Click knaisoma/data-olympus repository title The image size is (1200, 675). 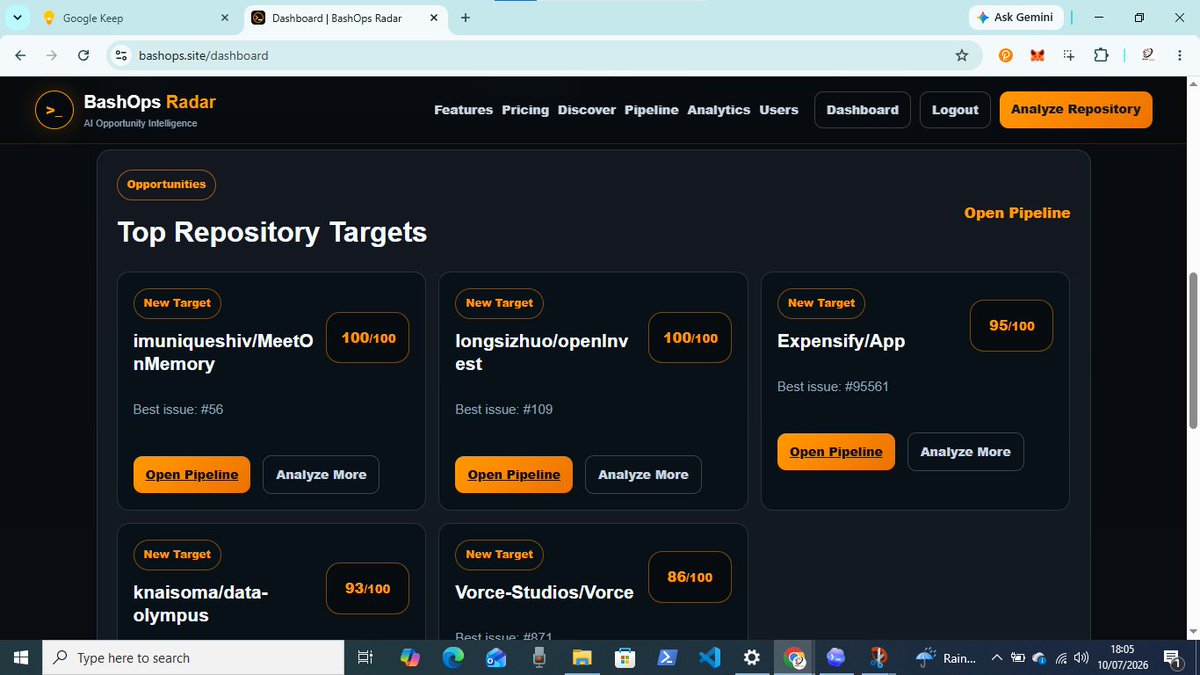coord(200,604)
